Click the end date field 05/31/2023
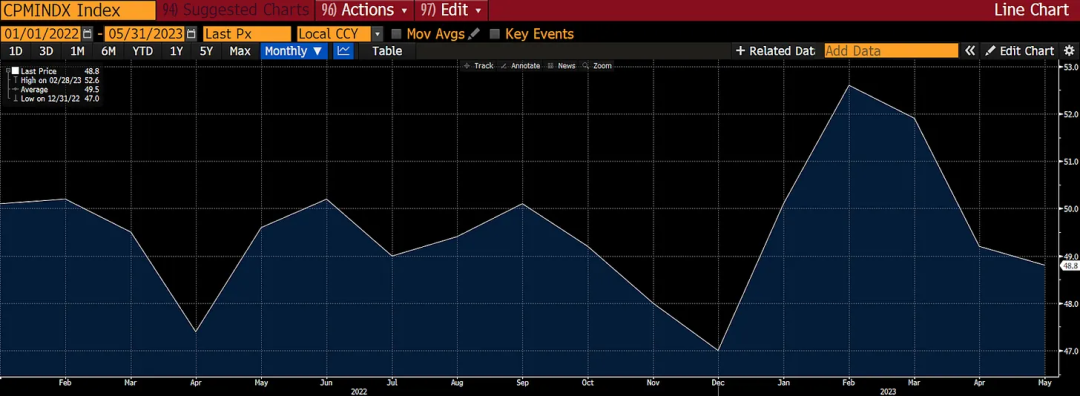This screenshot has width=1080, height=396. point(145,34)
